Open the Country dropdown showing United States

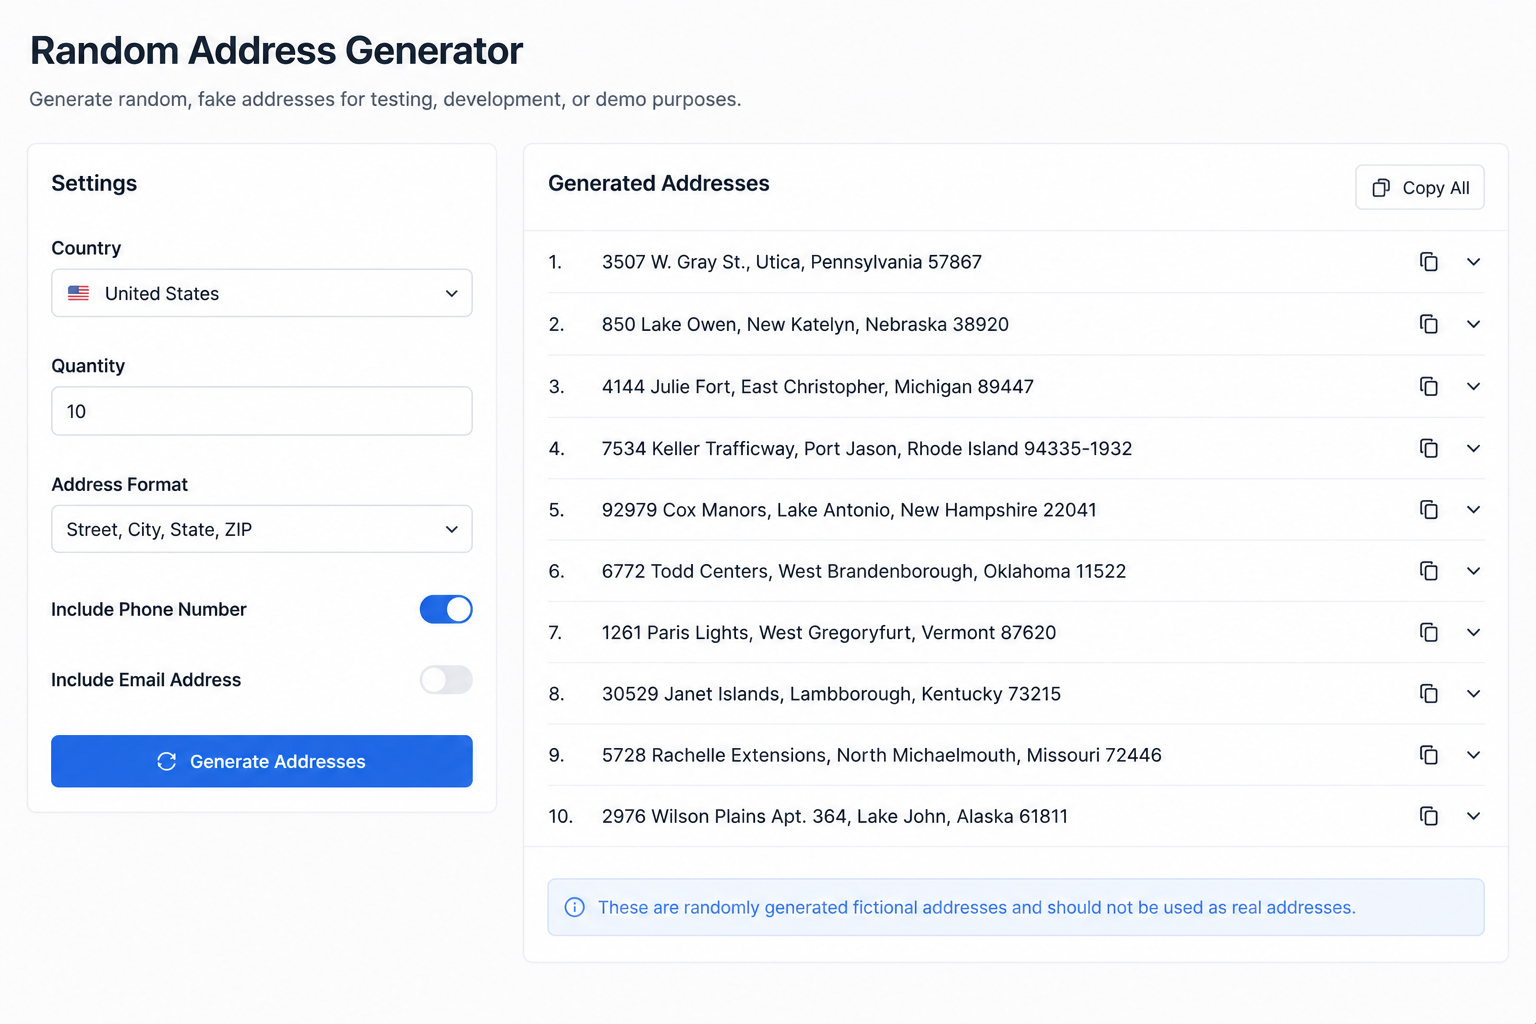tap(262, 293)
